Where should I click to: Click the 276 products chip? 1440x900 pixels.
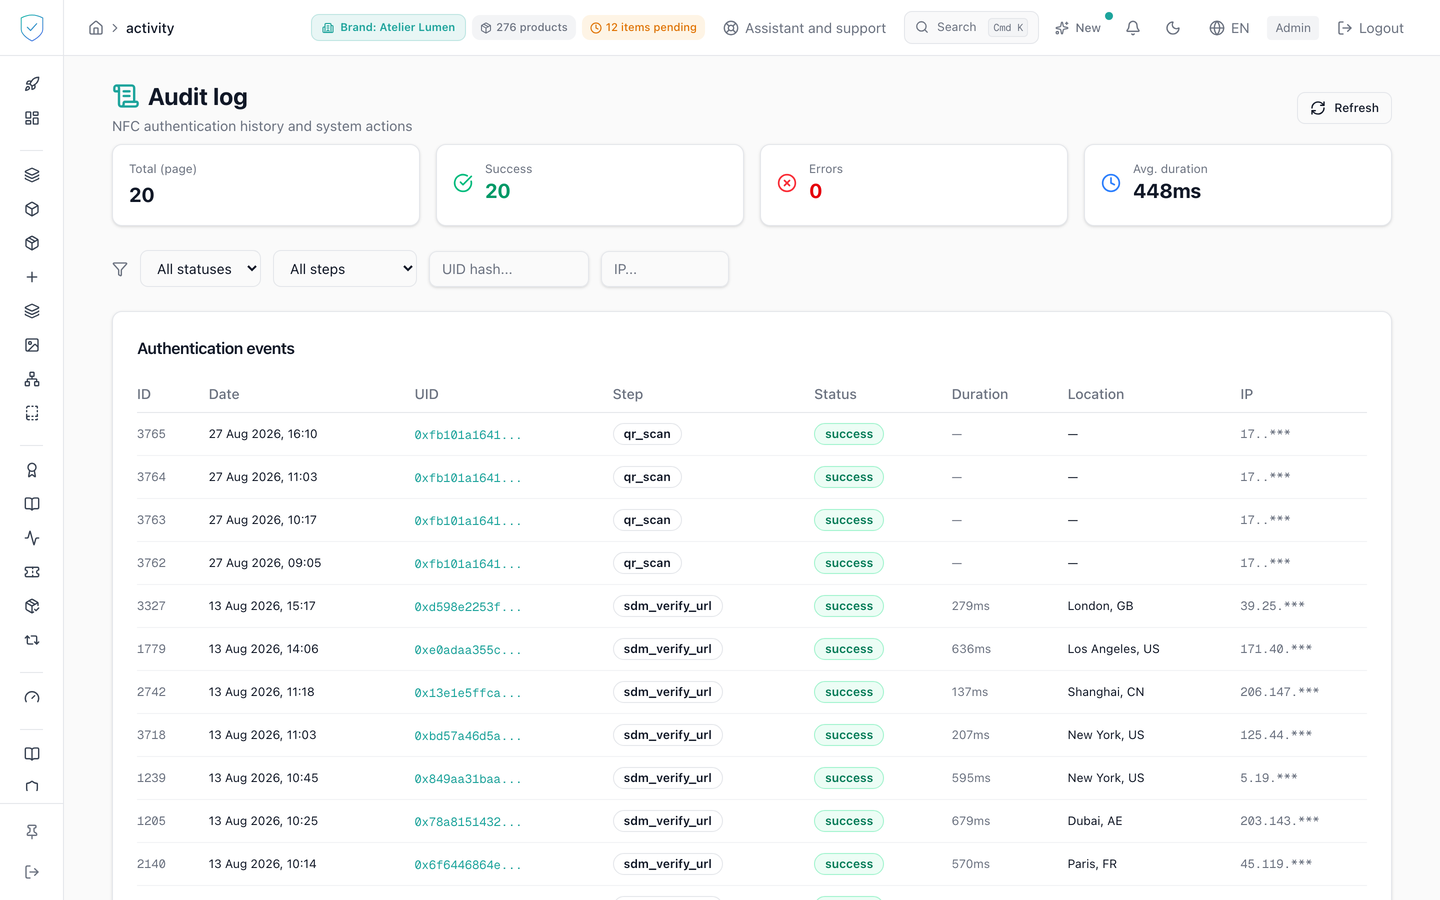coord(524,28)
